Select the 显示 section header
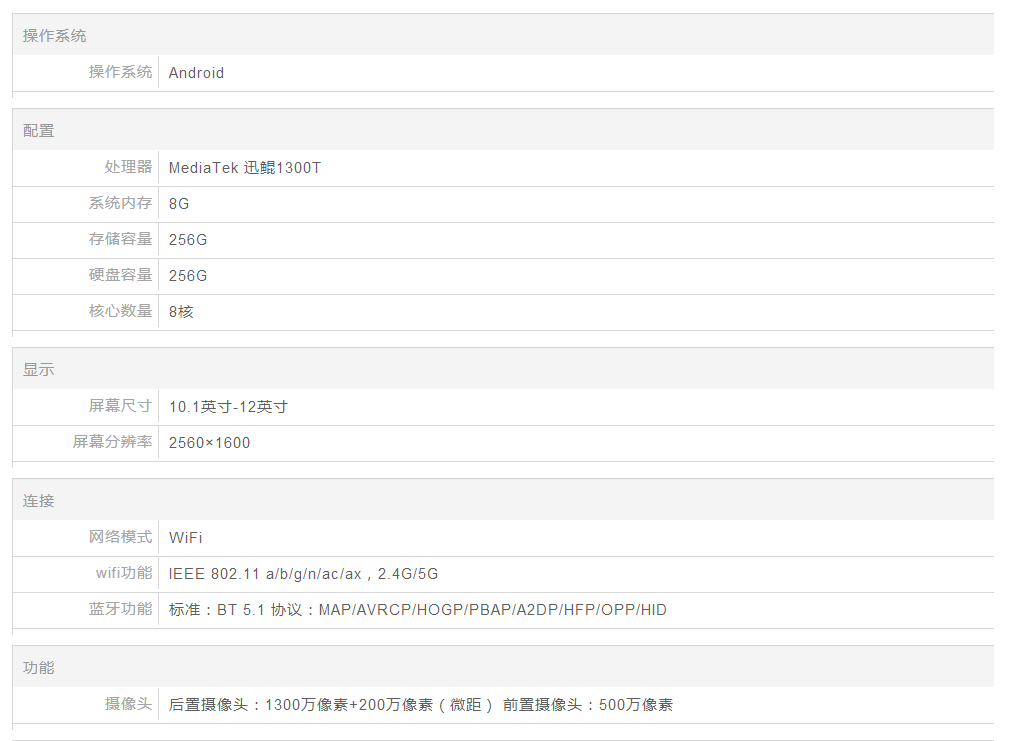Image resolution: width=1010 pixels, height=741 pixels. [x=39, y=370]
